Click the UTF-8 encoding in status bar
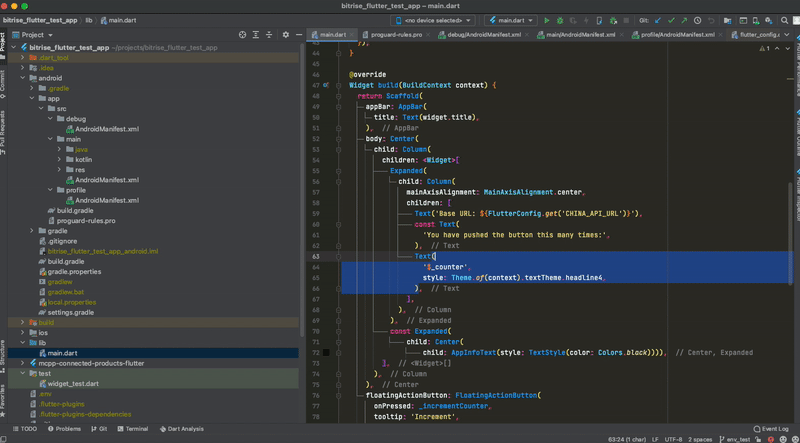 coord(673,439)
